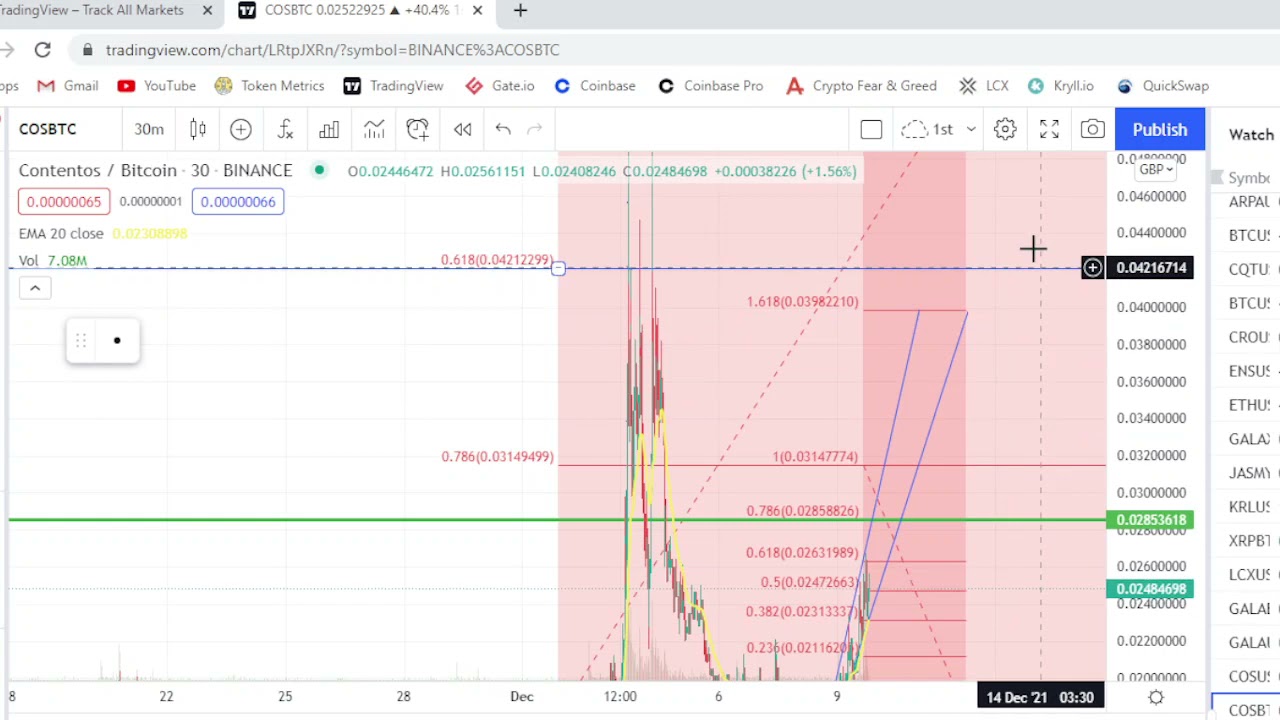
Task: Select the Vol 7.08M indicator legend
Action: 53,260
